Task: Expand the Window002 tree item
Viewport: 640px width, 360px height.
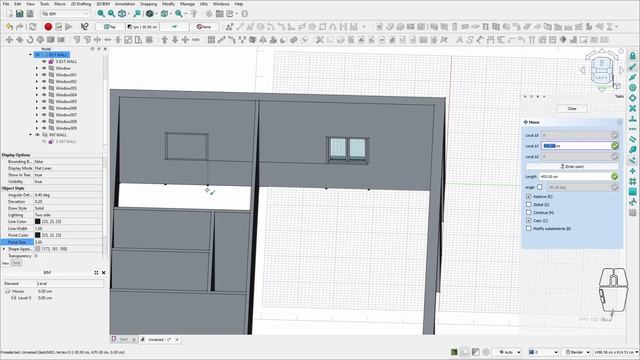Action: pyautogui.click(x=37, y=81)
